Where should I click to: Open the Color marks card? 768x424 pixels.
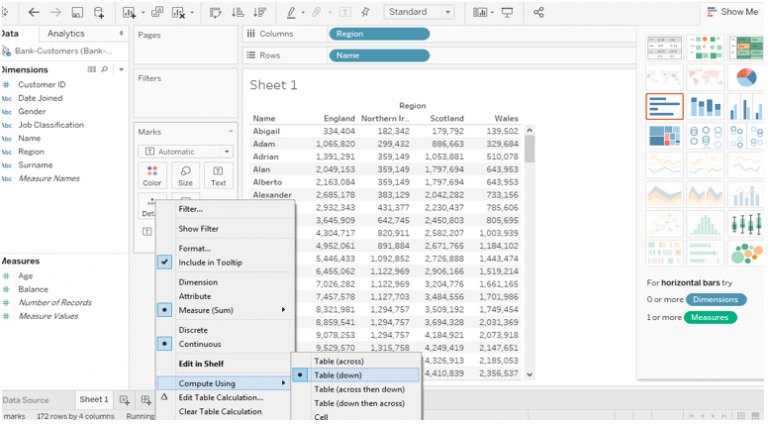pyautogui.click(x=152, y=175)
